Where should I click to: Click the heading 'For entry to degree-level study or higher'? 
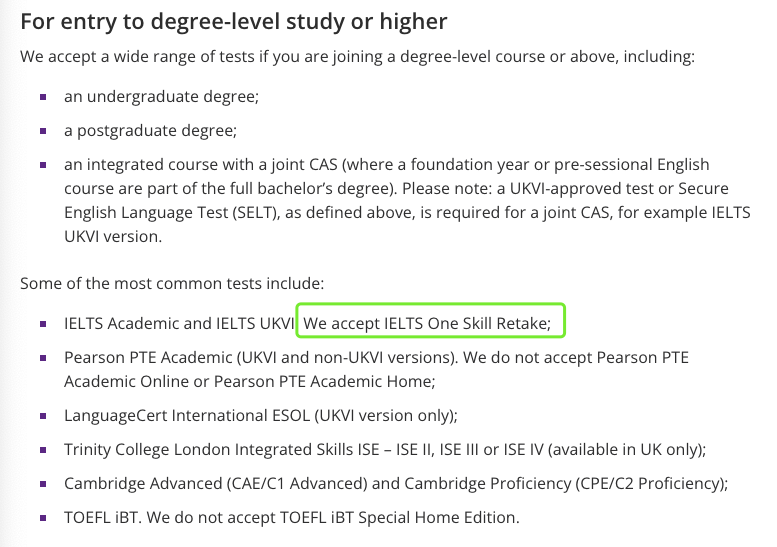pyautogui.click(x=233, y=22)
